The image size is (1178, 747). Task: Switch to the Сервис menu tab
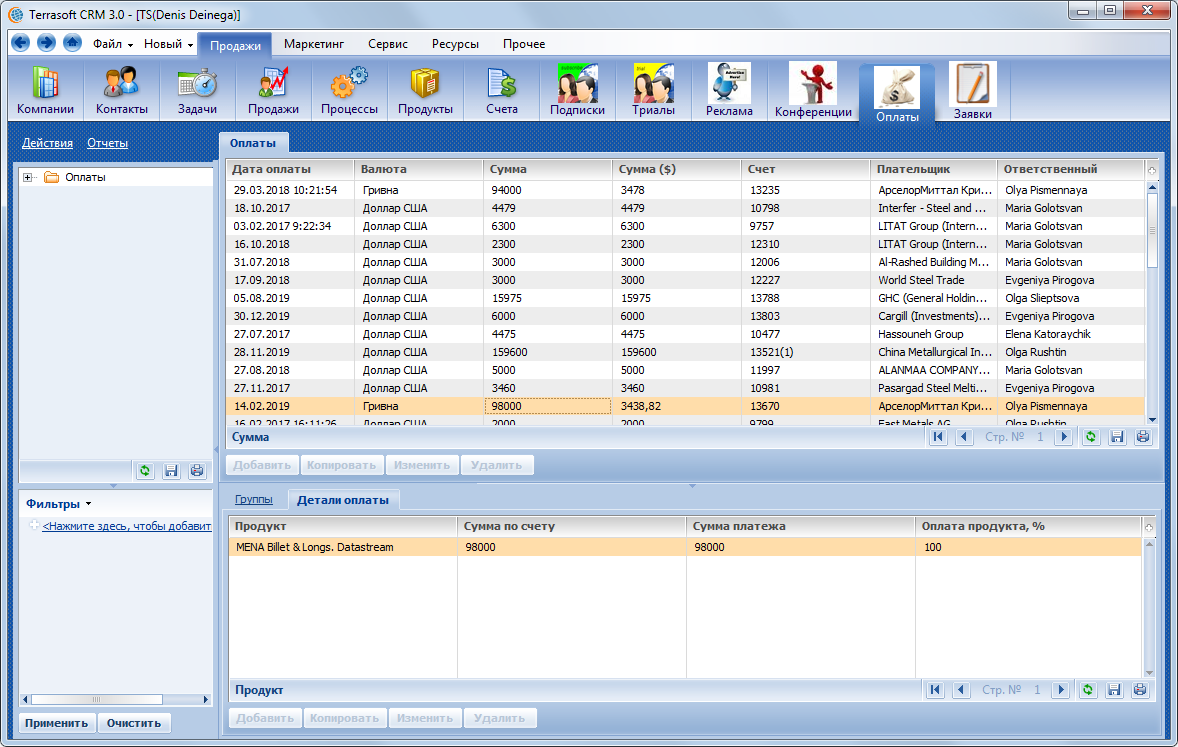click(388, 44)
